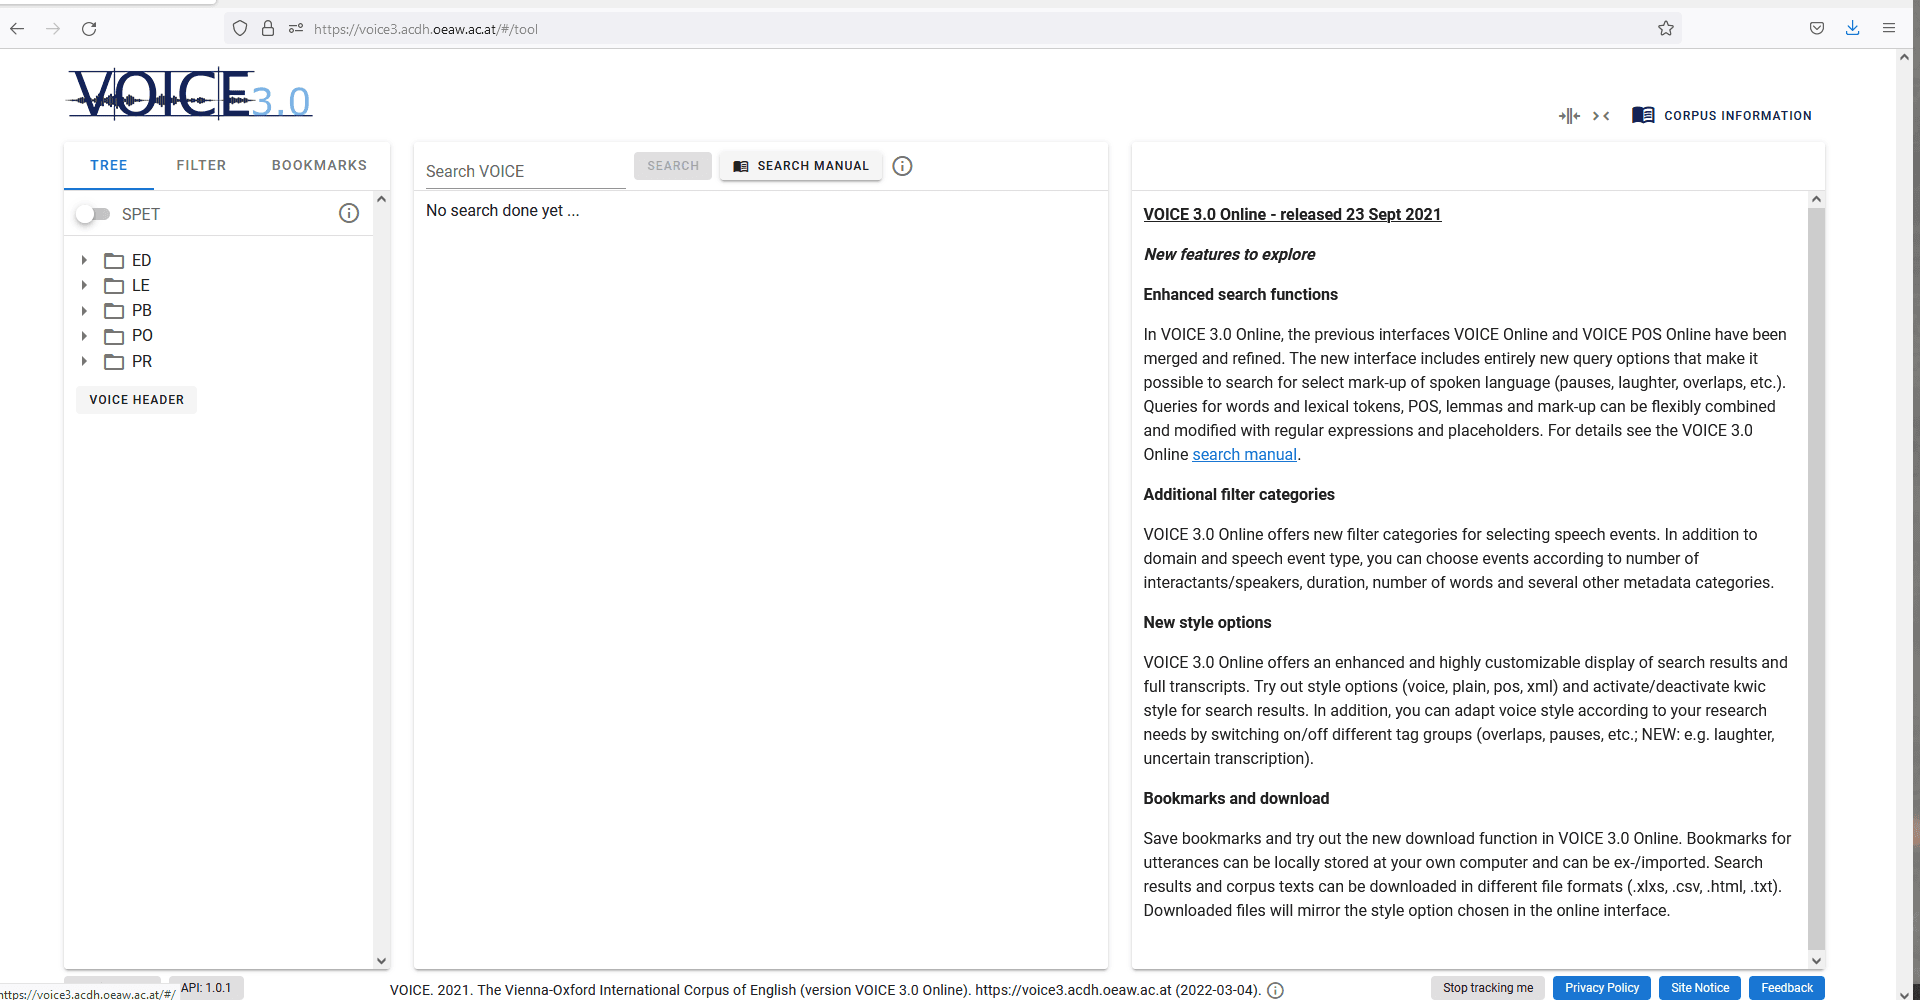Expand the PR folder node
The image size is (1920, 1000).
(85, 361)
